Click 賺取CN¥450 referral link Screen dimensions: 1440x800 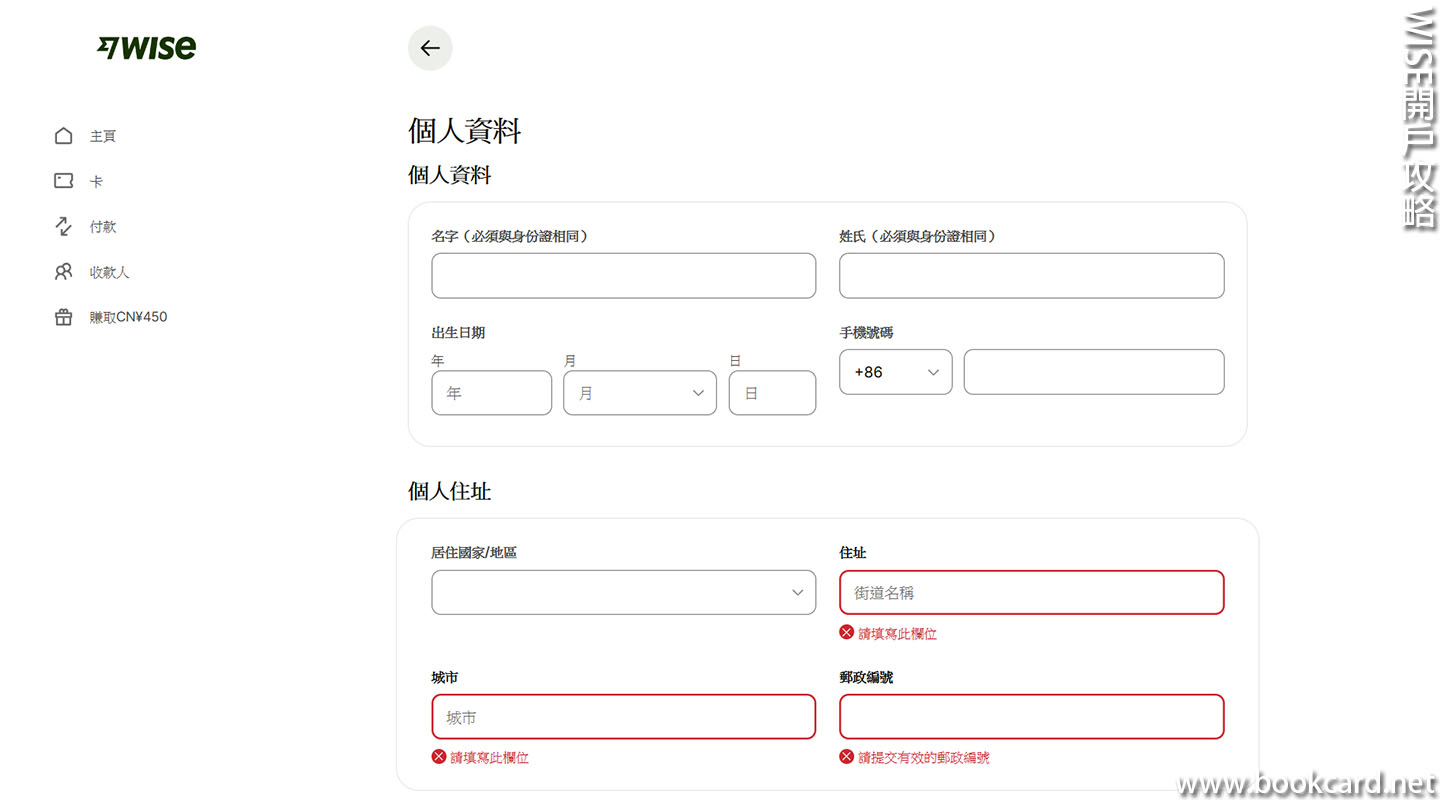click(128, 317)
